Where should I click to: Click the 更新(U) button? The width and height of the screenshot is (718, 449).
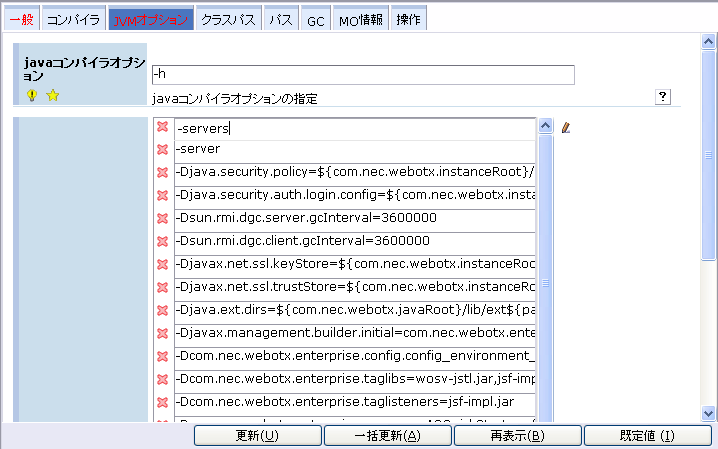pyautogui.click(x=256, y=436)
